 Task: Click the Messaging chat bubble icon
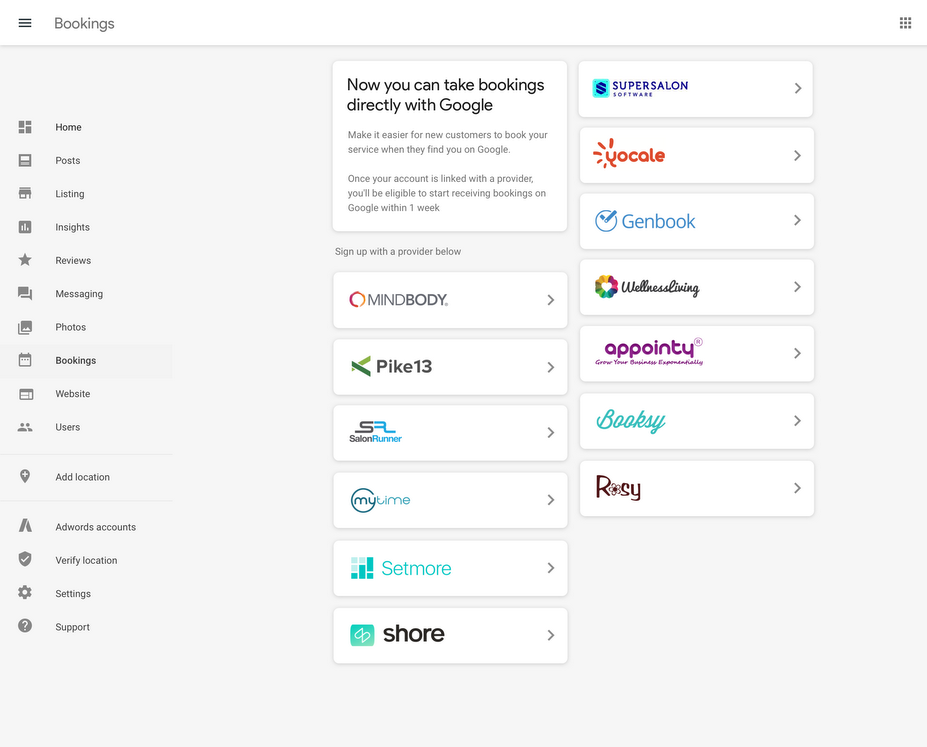point(25,294)
